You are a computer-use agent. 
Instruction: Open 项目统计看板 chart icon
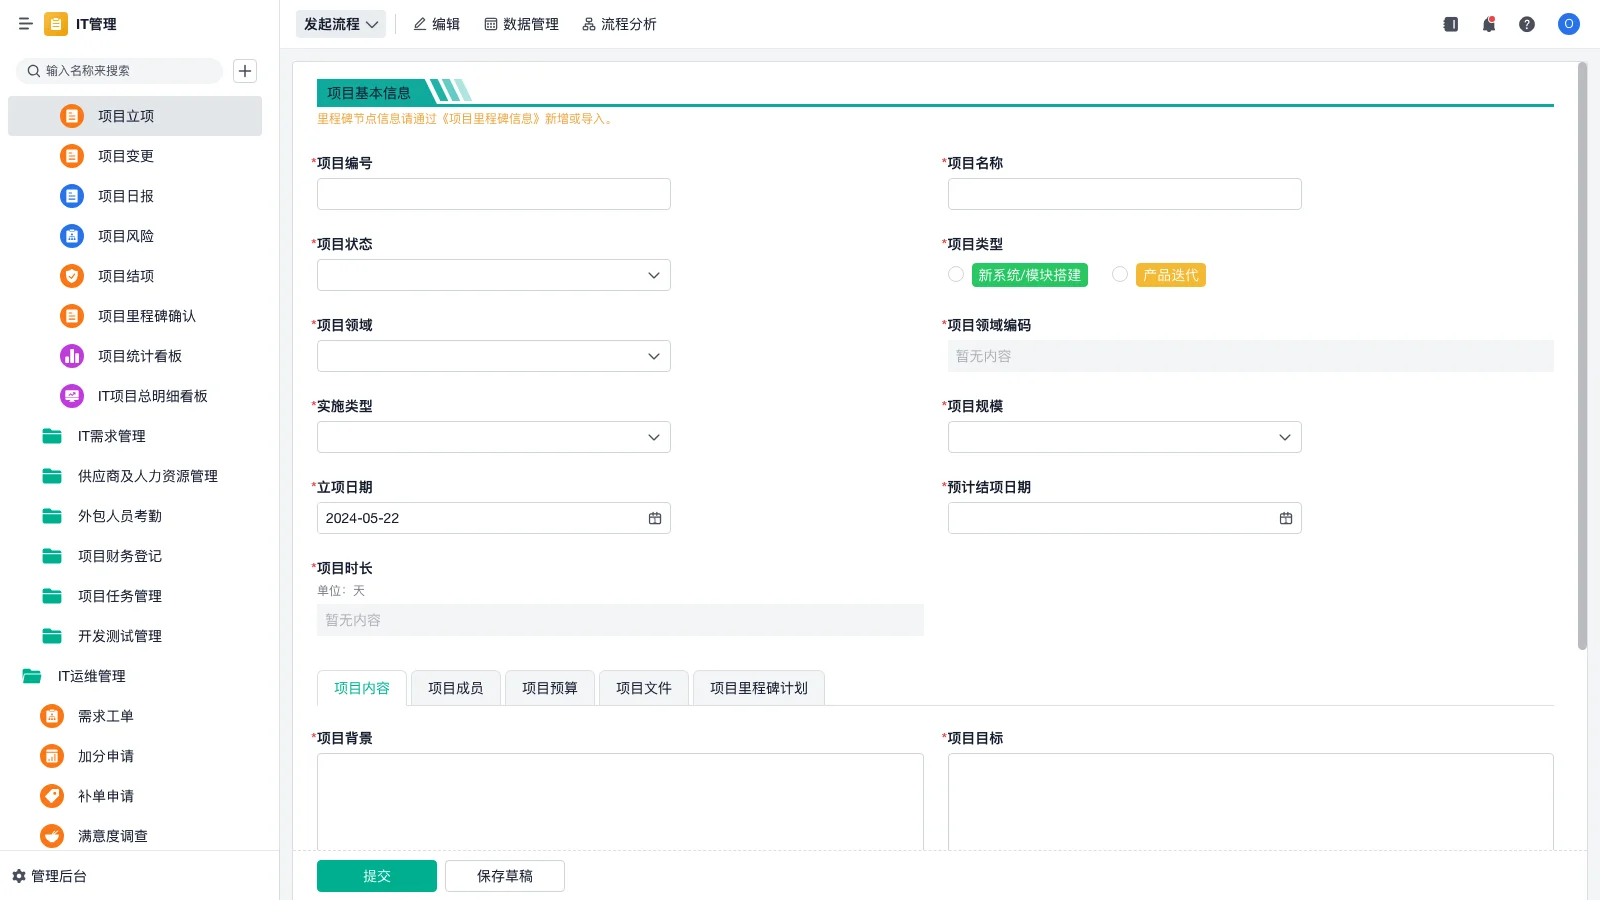click(x=72, y=356)
